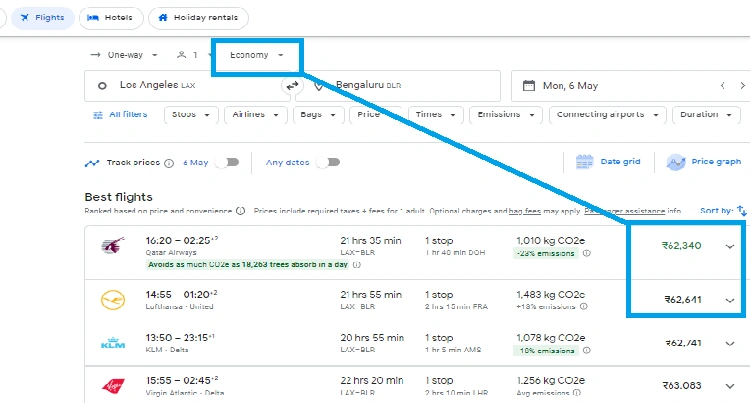This screenshot has height=403, width=751.
Task: Click the Price graph chart icon
Action: click(x=676, y=162)
